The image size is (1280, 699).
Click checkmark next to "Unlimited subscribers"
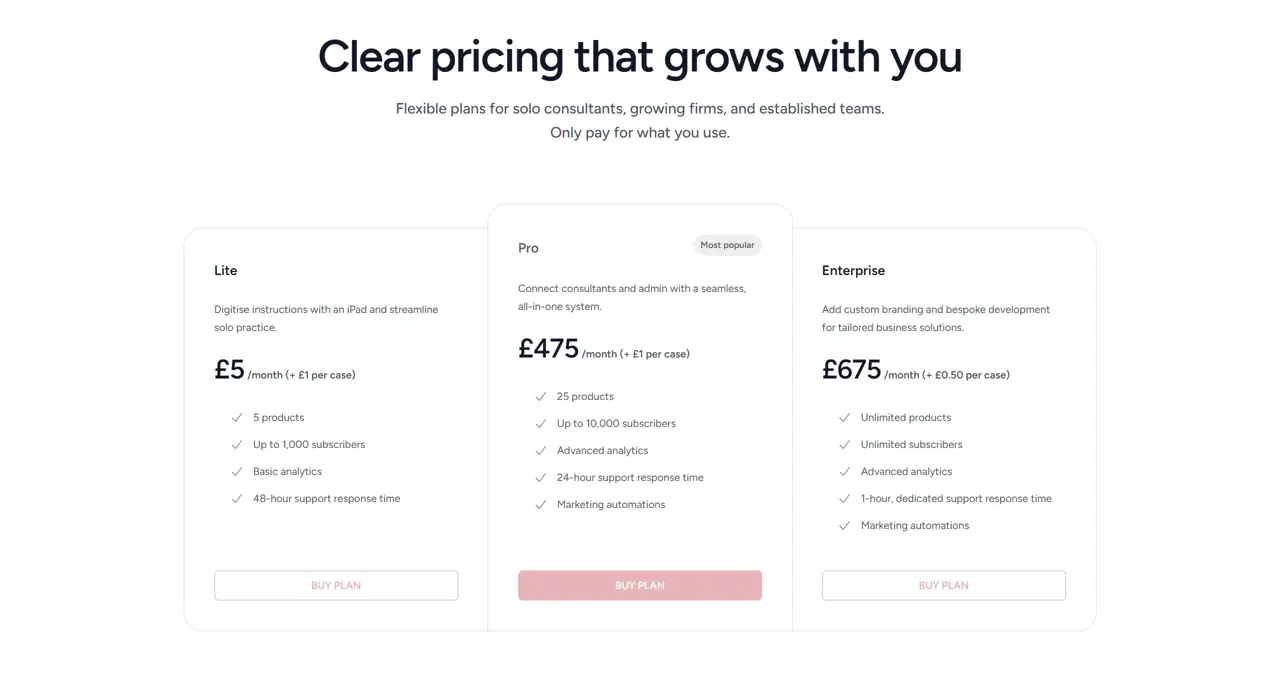click(x=845, y=445)
